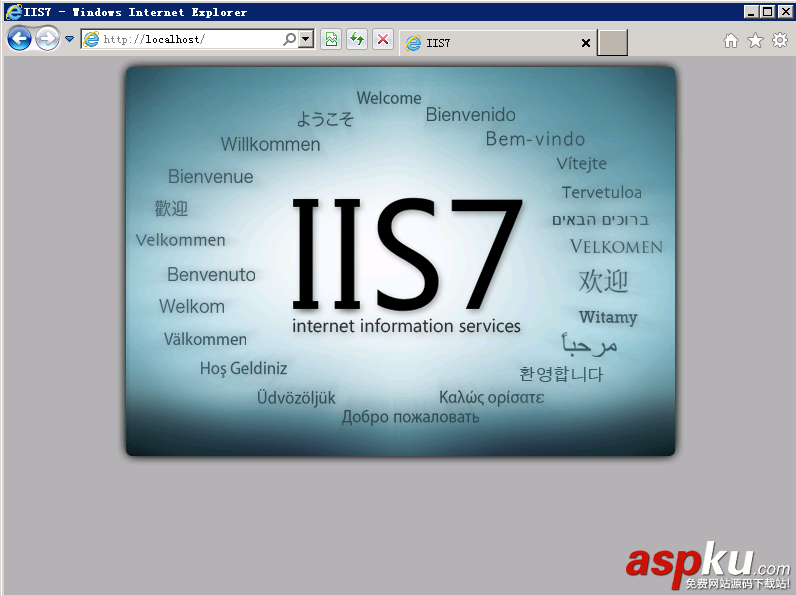Click the 'Welkom' text
This screenshot has height=596, width=796.
[192, 307]
